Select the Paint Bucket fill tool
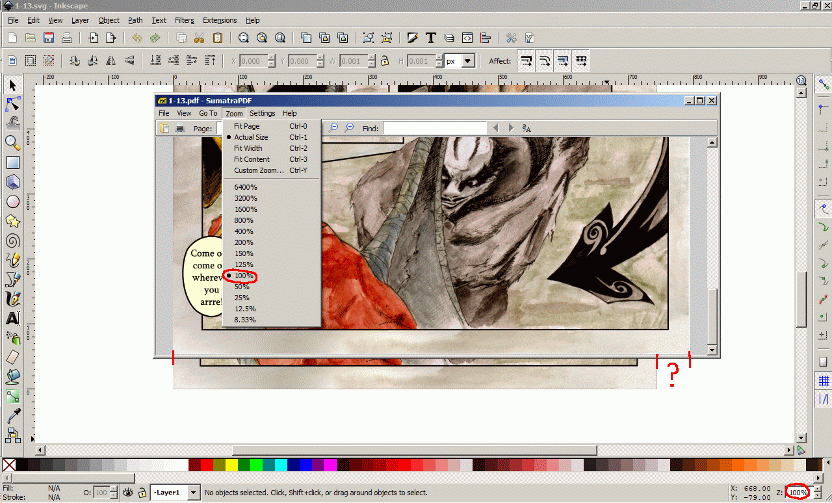The image size is (832, 503). click(x=13, y=377)
